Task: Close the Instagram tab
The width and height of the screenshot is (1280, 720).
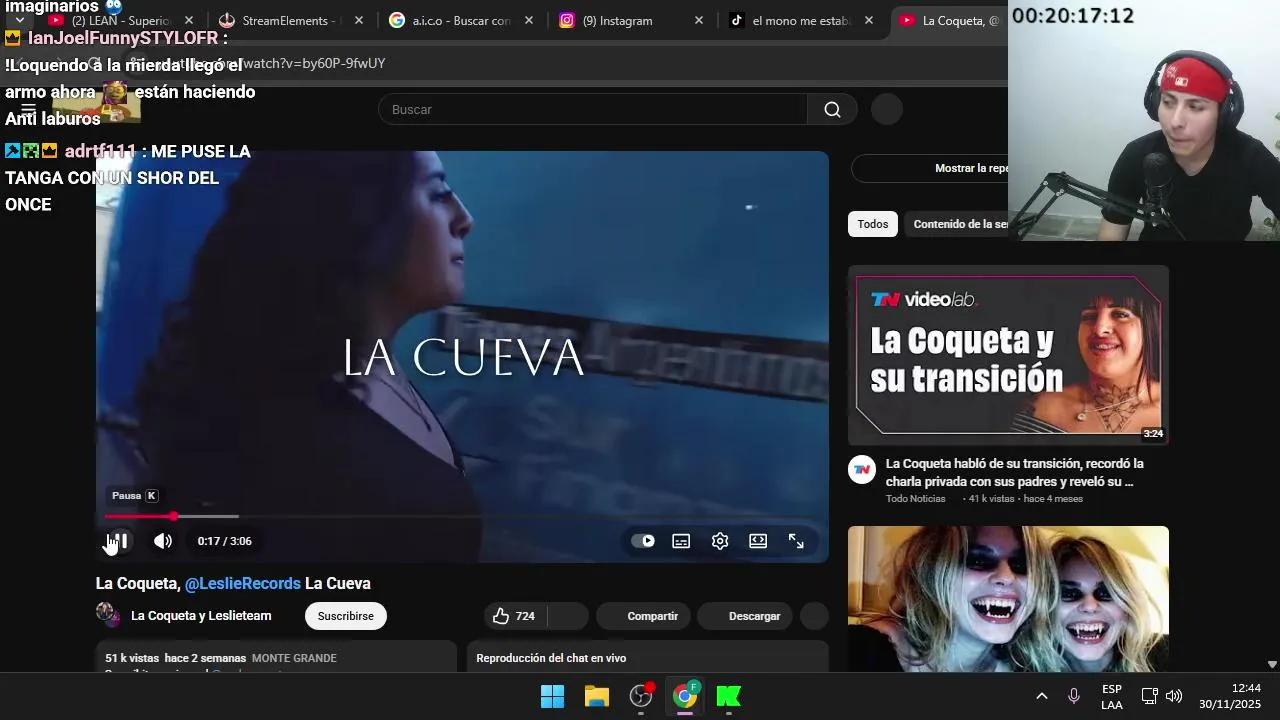Action: (699, 20)
